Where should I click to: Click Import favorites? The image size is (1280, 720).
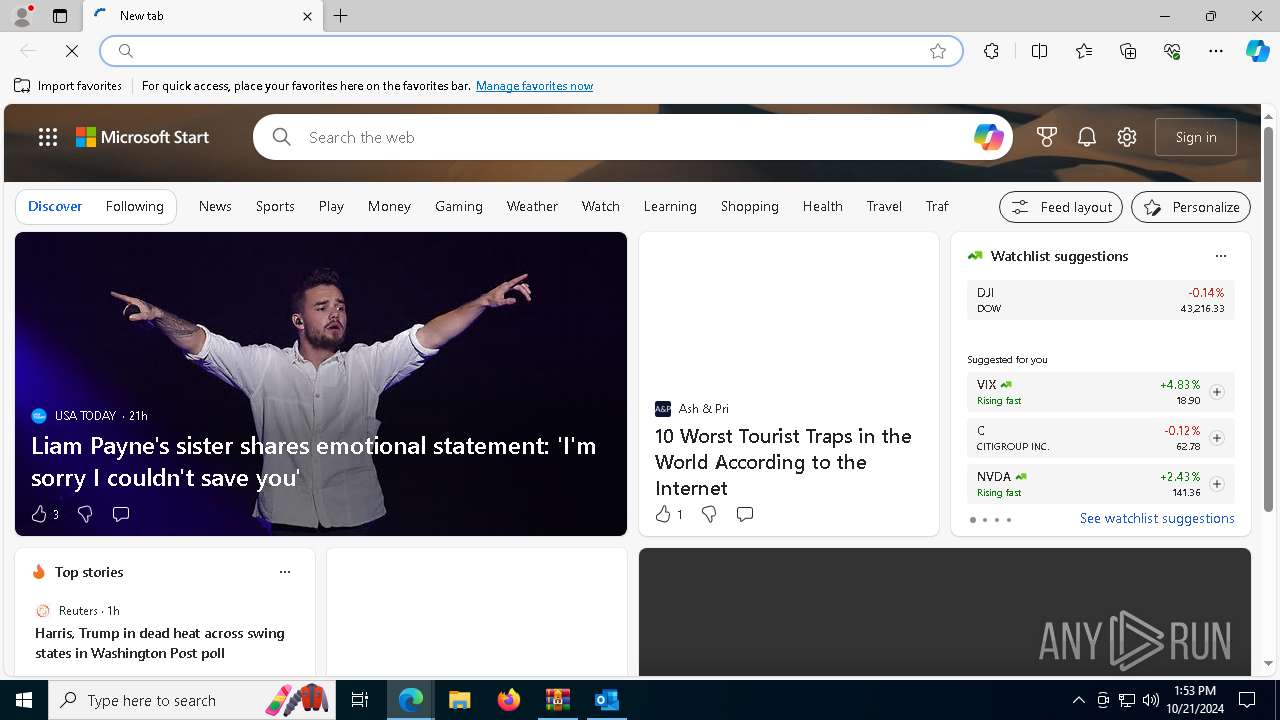pyautogui.click(x=68, y=86)
